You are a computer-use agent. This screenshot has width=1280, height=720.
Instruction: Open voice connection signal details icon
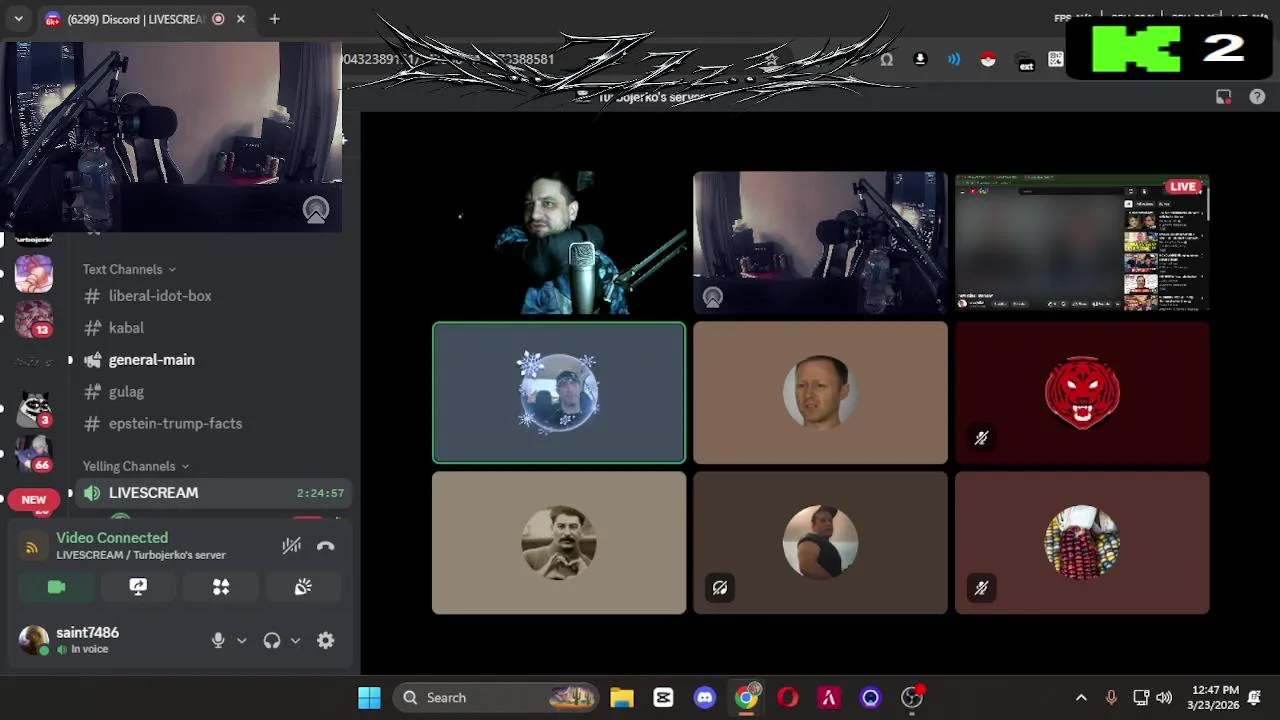32,547
